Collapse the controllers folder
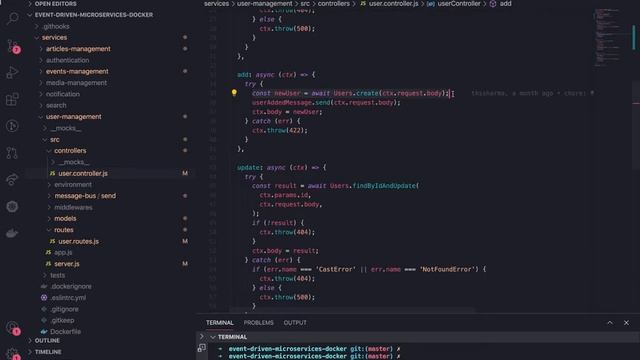The image size is (640, 360). (70, 151)
